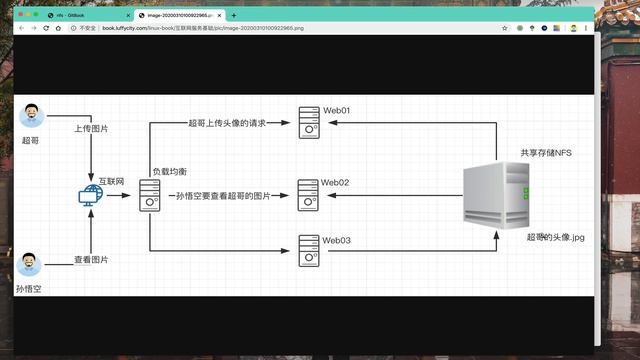
Task: Click the 负载均衡 load balancer server icon
Action: point(149,195)
